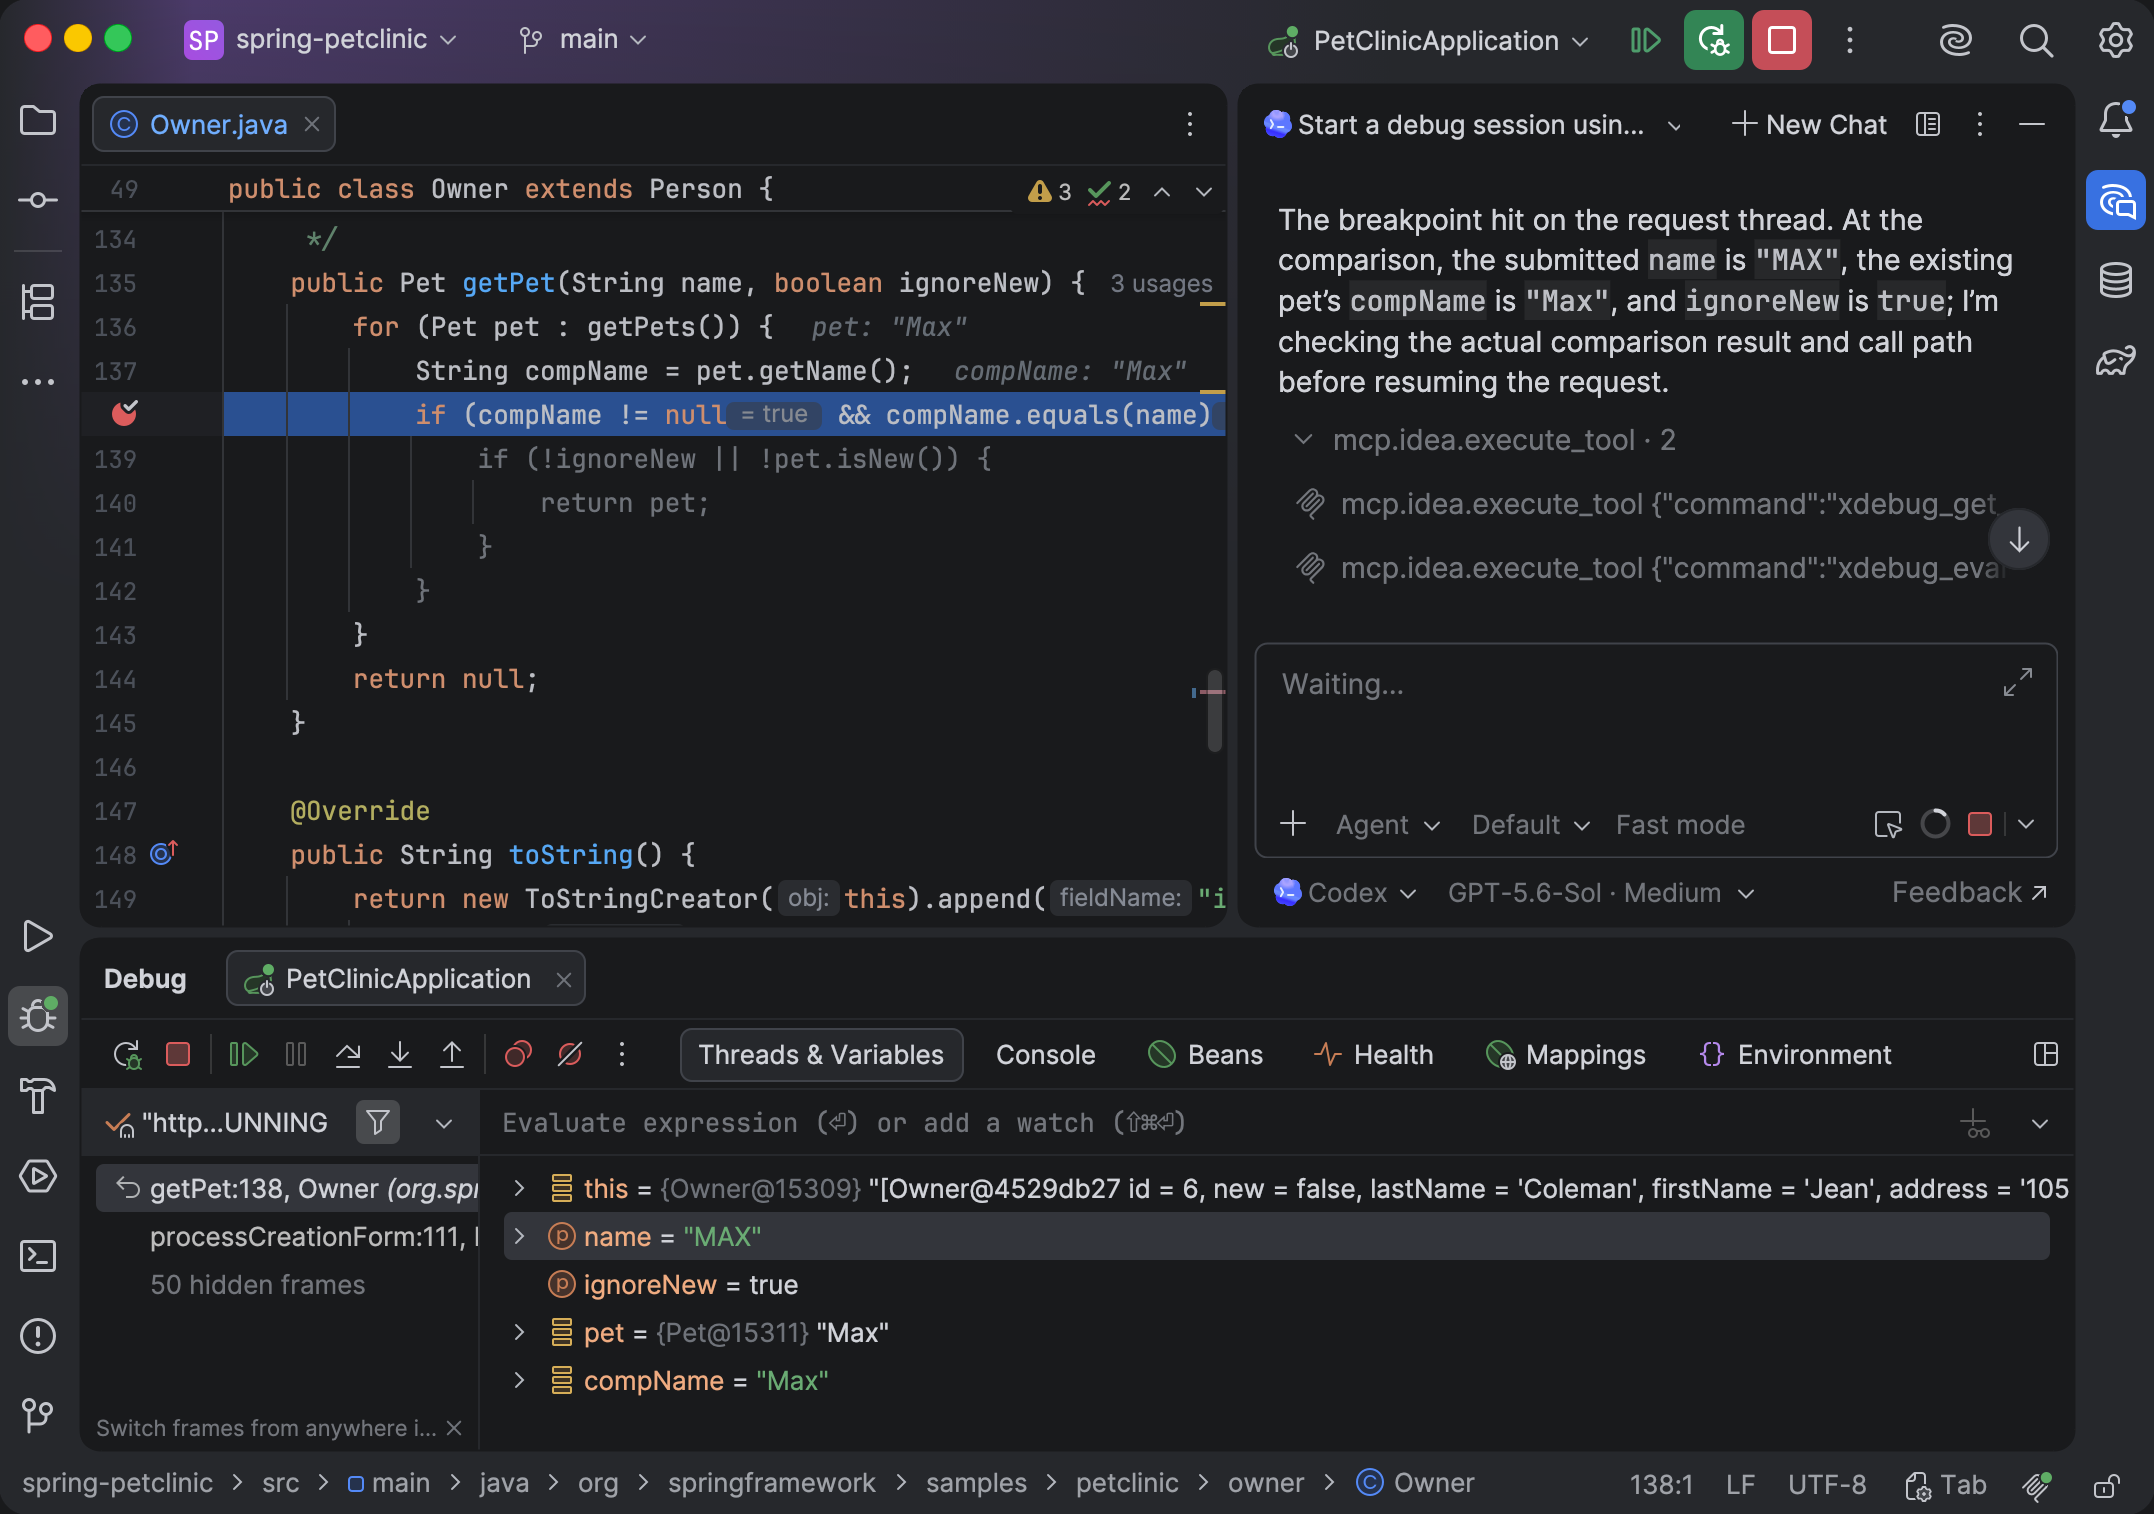
Task: Toggle Mute Breakpoints in Debug toolbar
Action: [x=570, y=1055]
